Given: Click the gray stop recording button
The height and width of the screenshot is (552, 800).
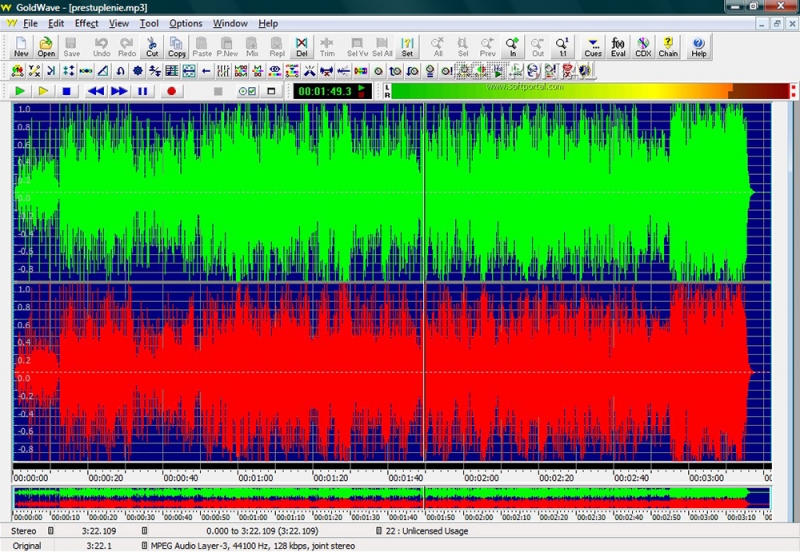Looking at the screenshot, I should coord(218,91).
